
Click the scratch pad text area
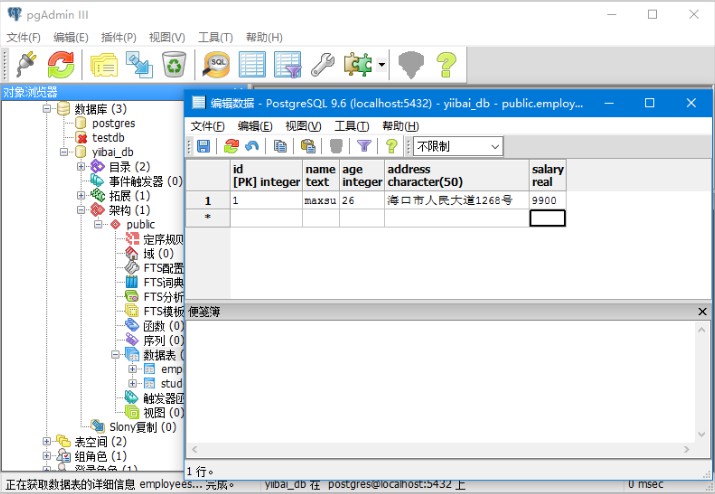440,381
